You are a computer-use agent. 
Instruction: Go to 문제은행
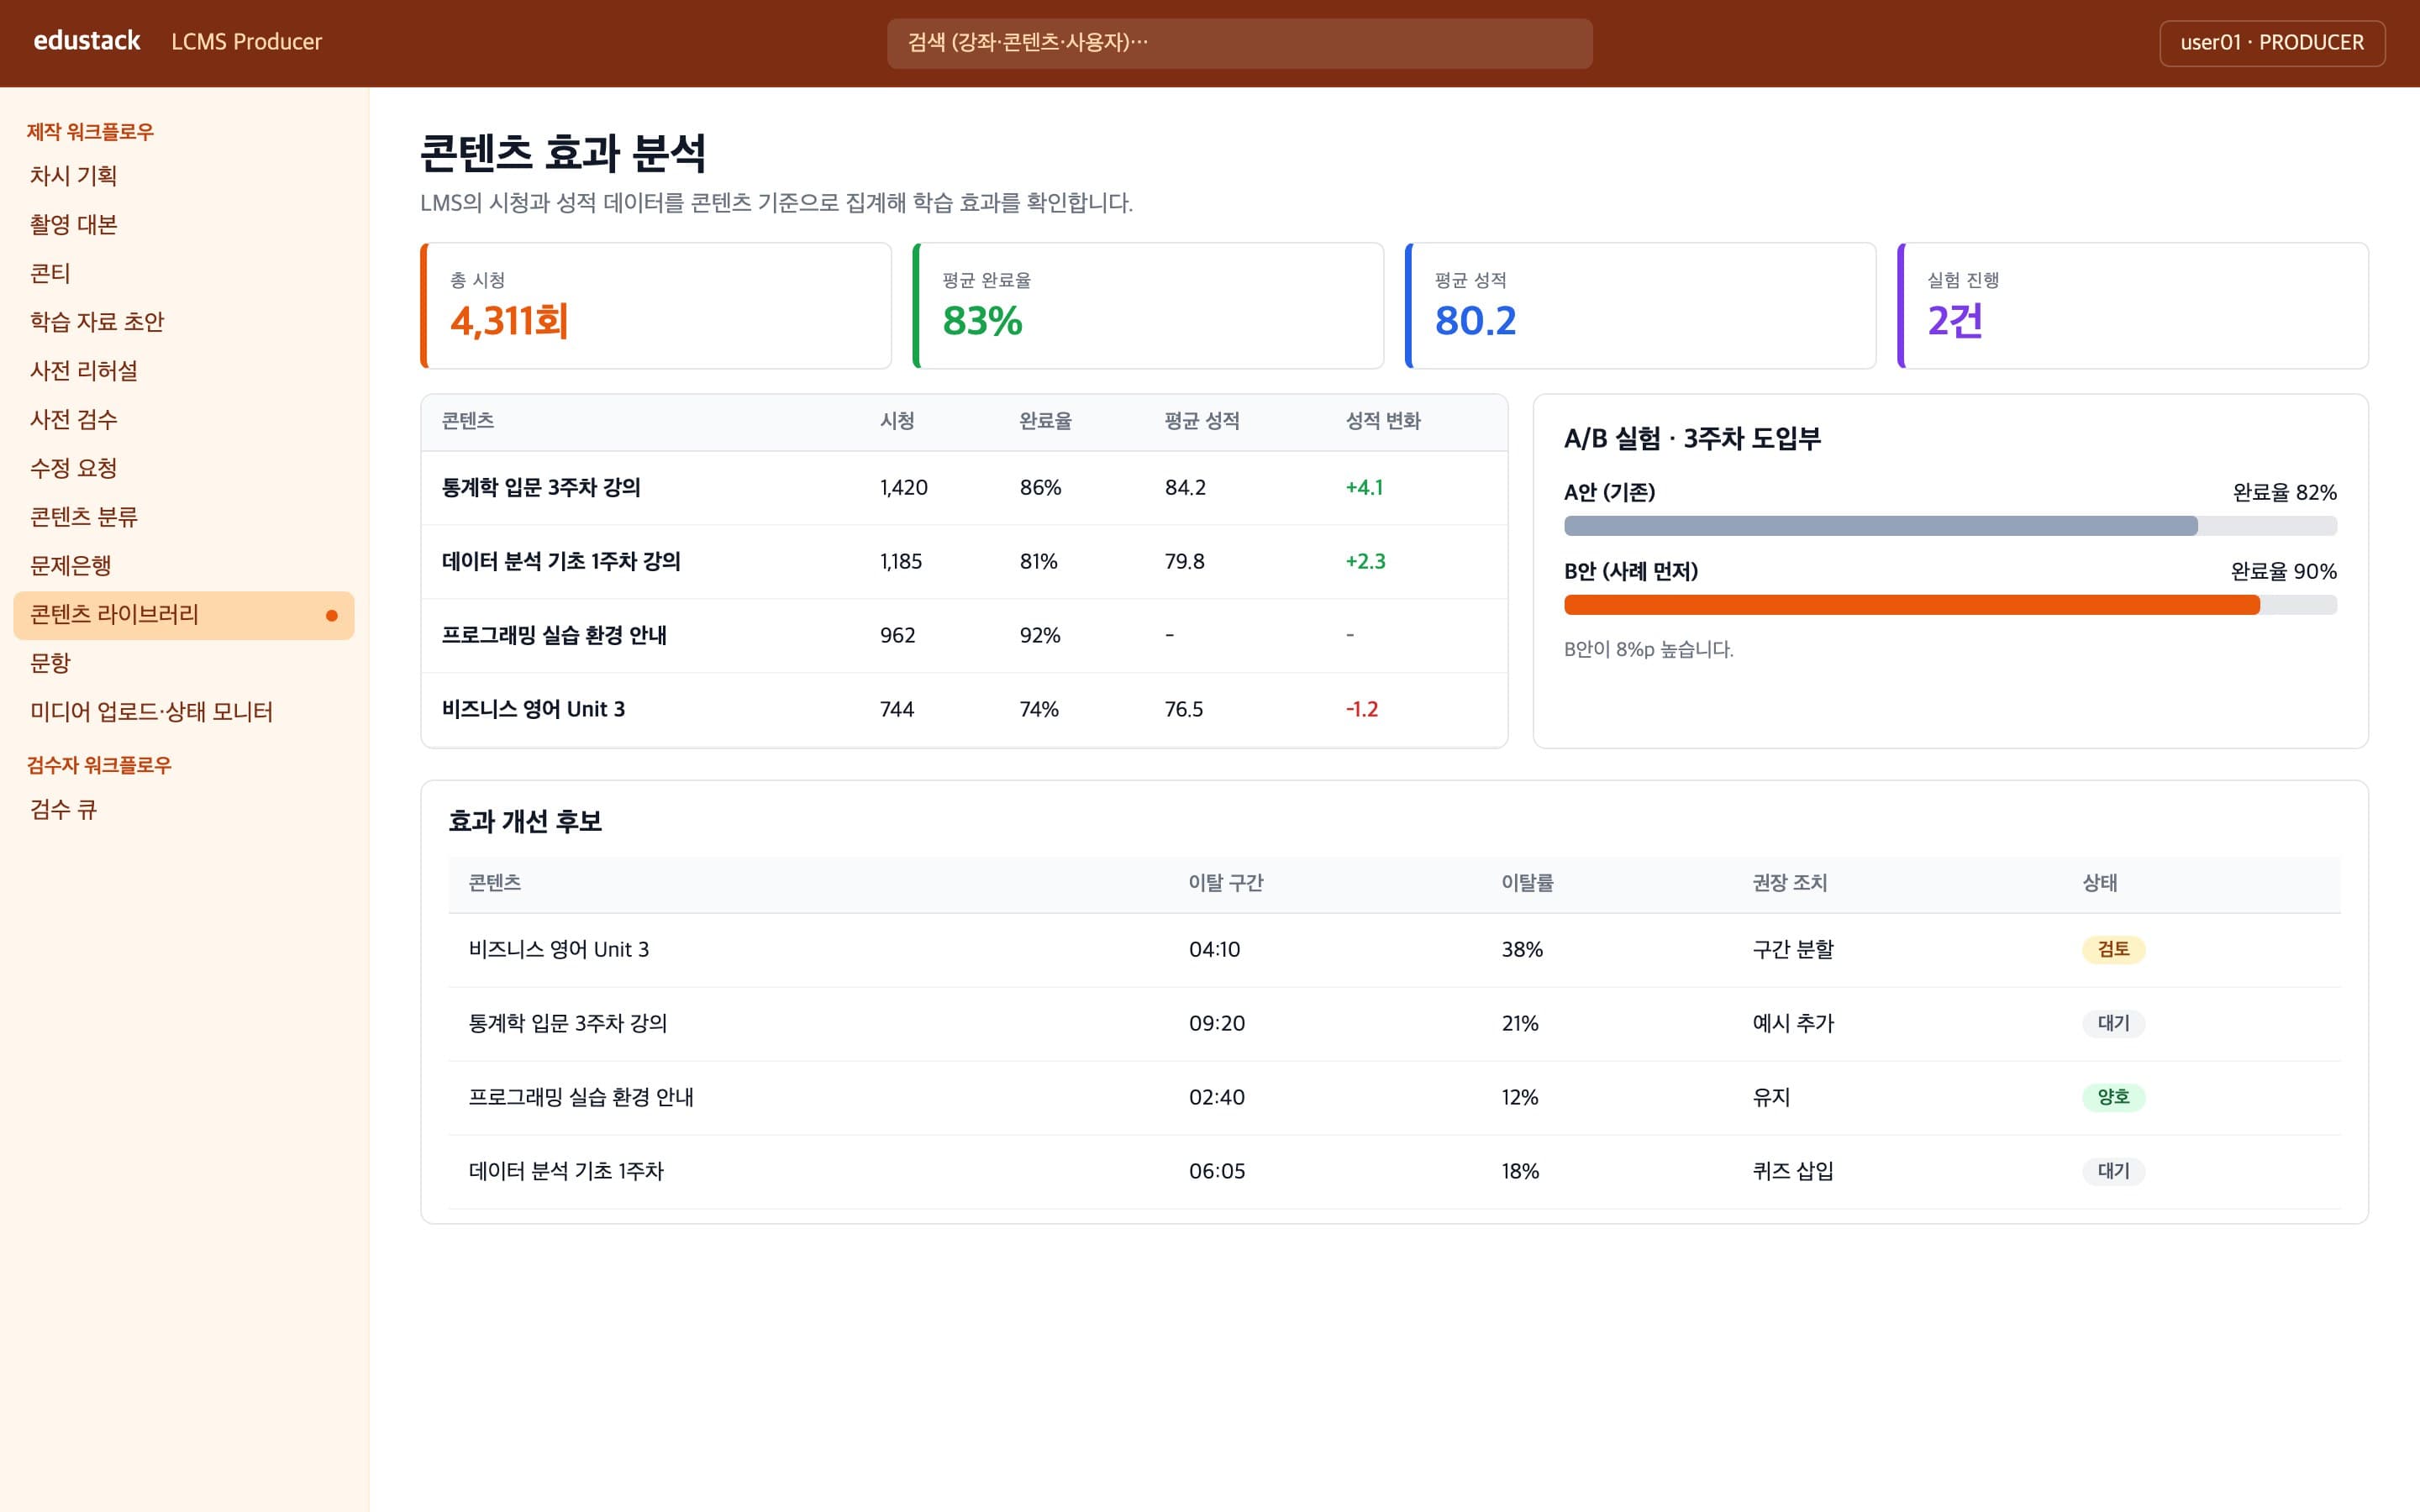[184, 566]
